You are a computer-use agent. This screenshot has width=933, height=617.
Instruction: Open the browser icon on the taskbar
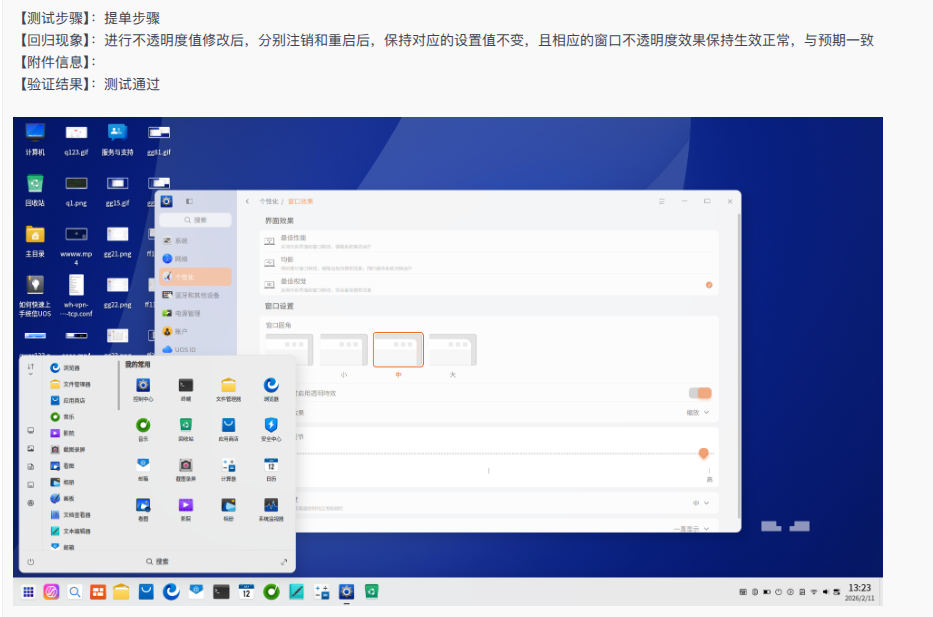[171, 592]
